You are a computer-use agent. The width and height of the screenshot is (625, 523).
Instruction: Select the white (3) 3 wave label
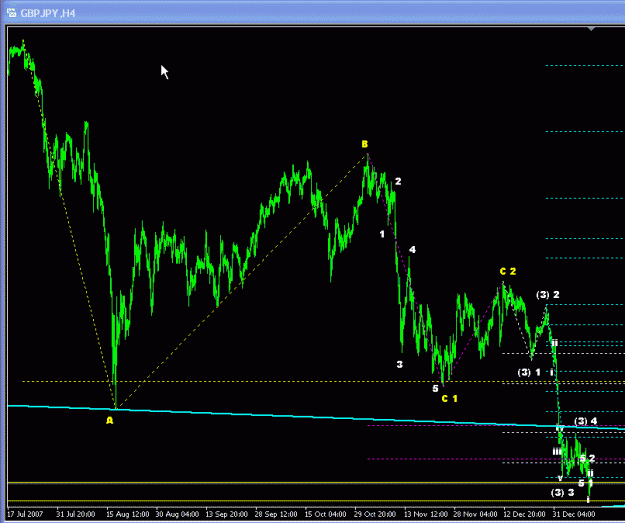[562, 493]
